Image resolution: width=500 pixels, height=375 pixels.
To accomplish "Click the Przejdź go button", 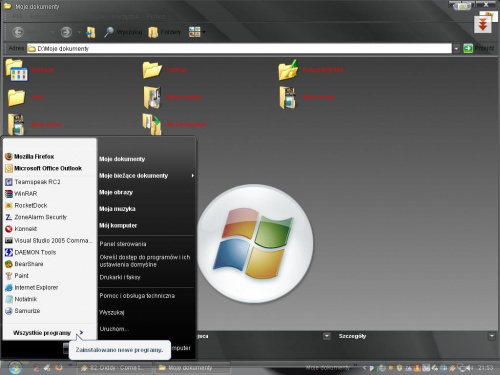I will pos(479,49).
